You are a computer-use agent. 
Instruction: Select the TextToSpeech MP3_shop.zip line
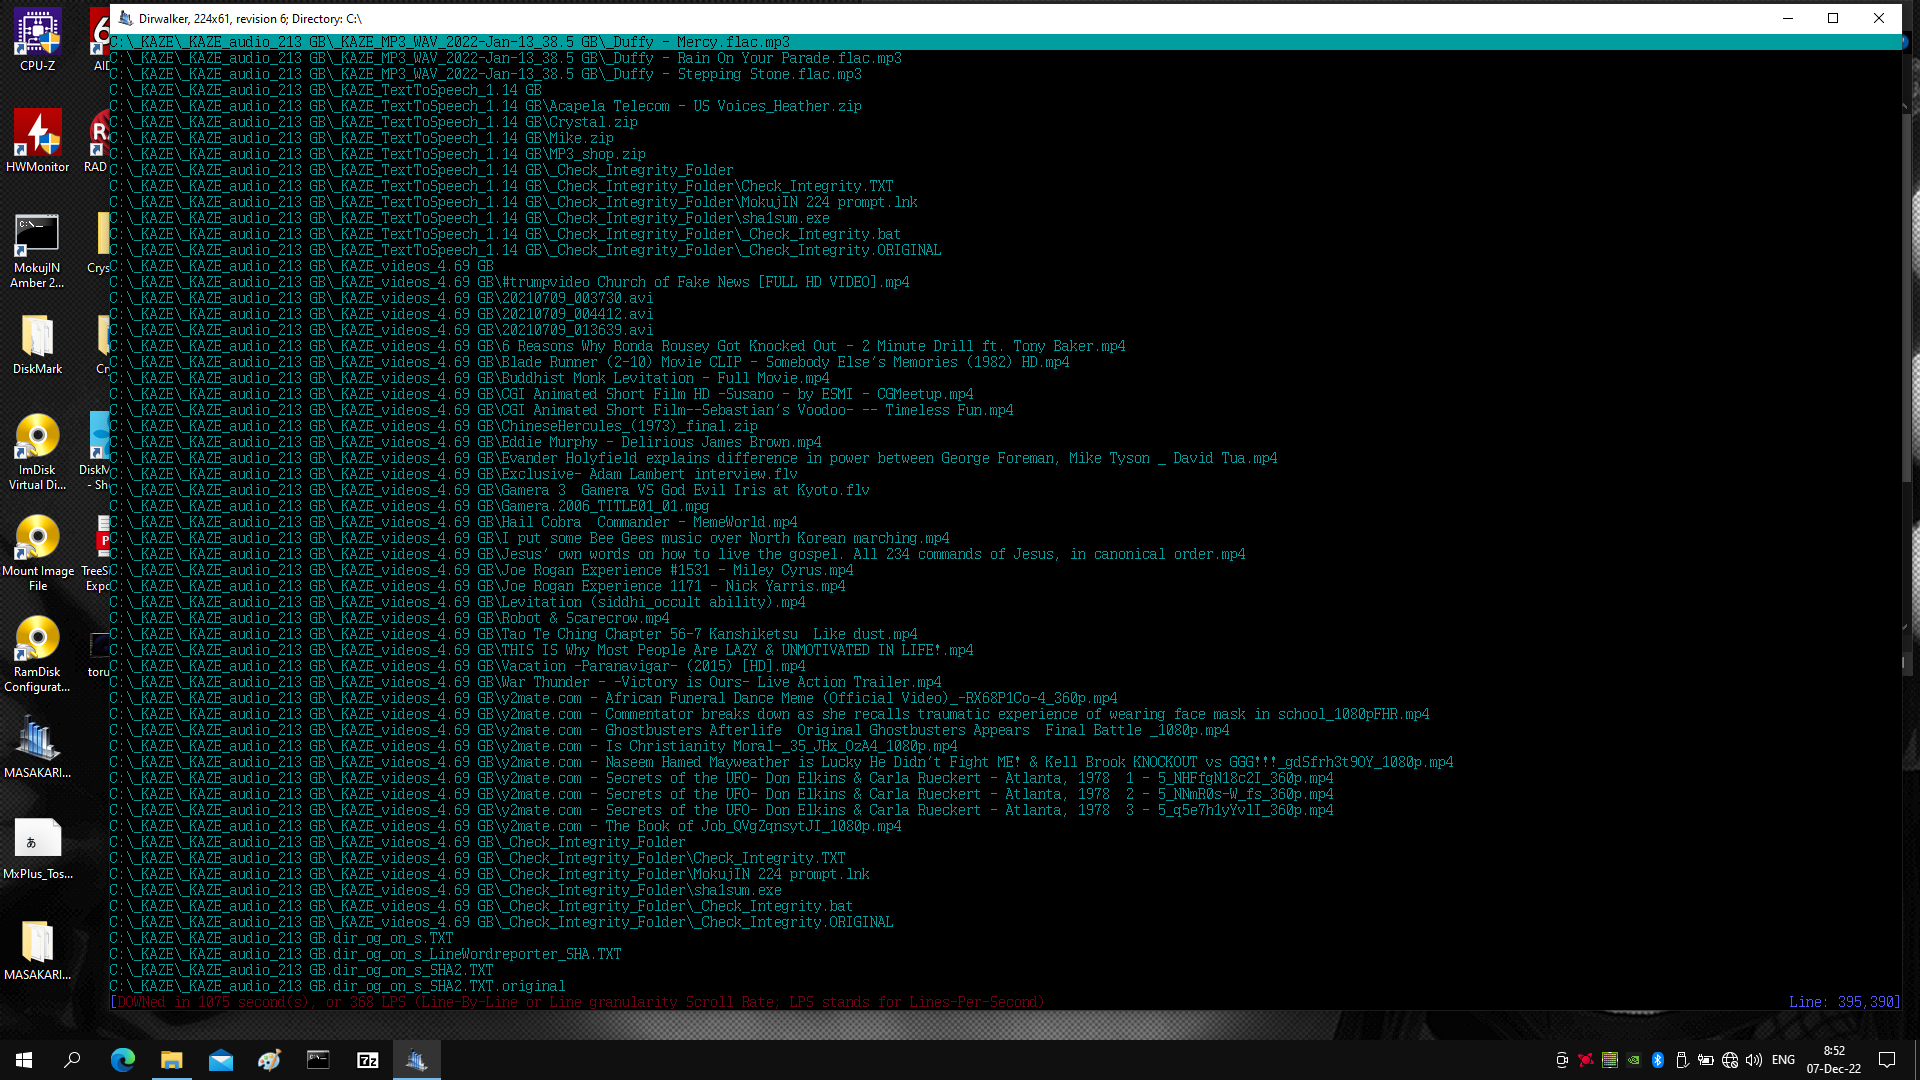click(x=378, y=154)
